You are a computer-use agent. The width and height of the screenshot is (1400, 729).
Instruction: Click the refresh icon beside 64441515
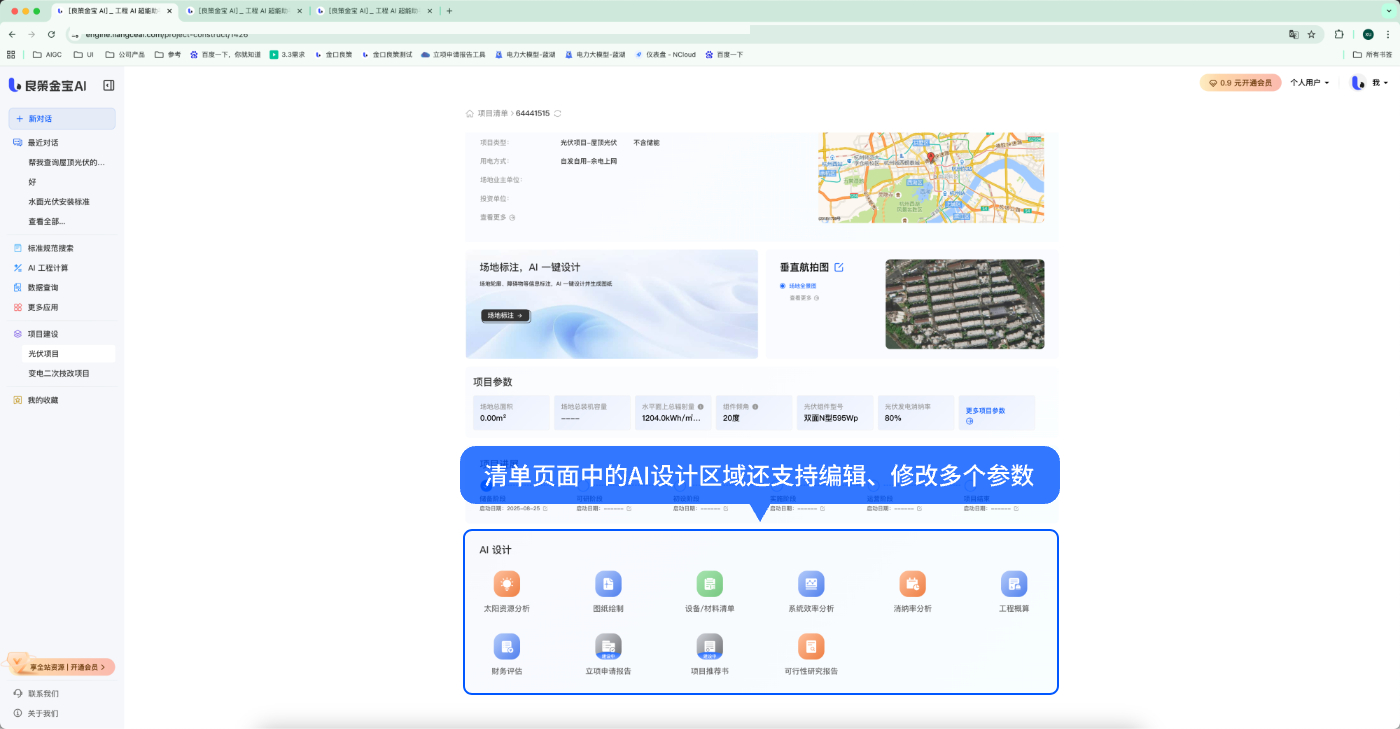pyautogui.click(x=558, y=113)
